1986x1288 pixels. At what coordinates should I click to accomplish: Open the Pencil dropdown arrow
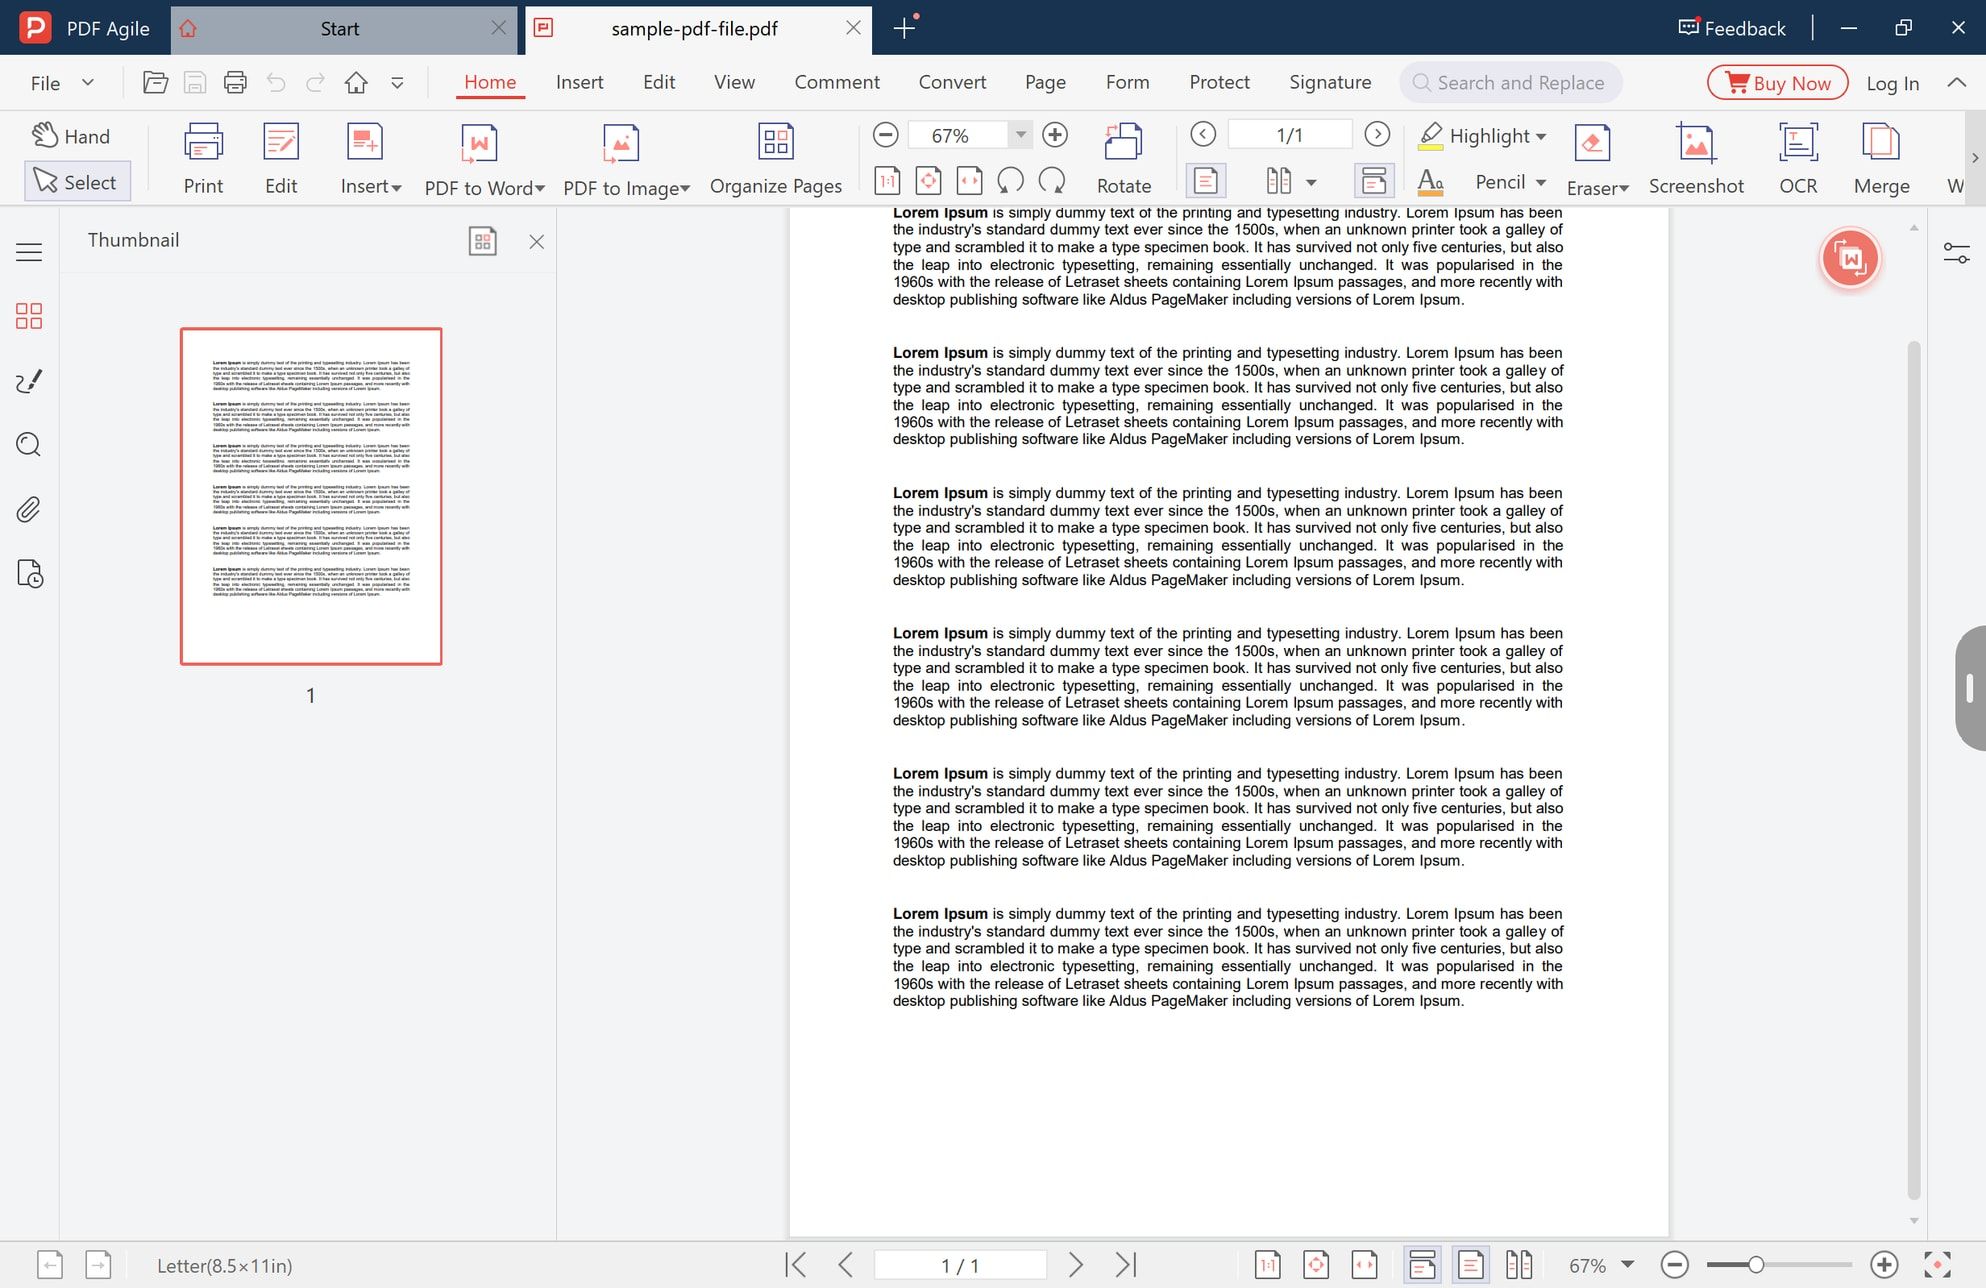click(x=1541, y=182)
